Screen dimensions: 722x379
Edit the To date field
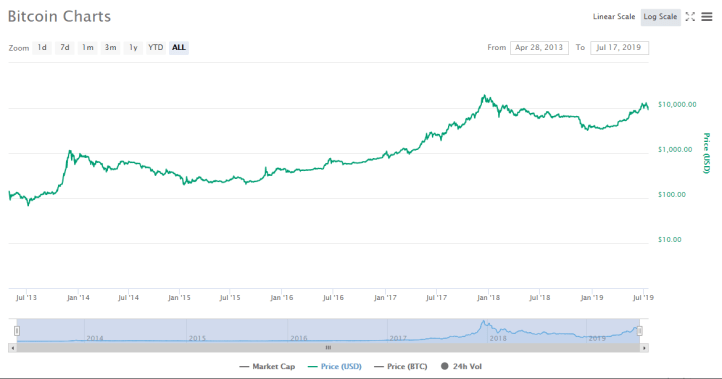point(619,47)
